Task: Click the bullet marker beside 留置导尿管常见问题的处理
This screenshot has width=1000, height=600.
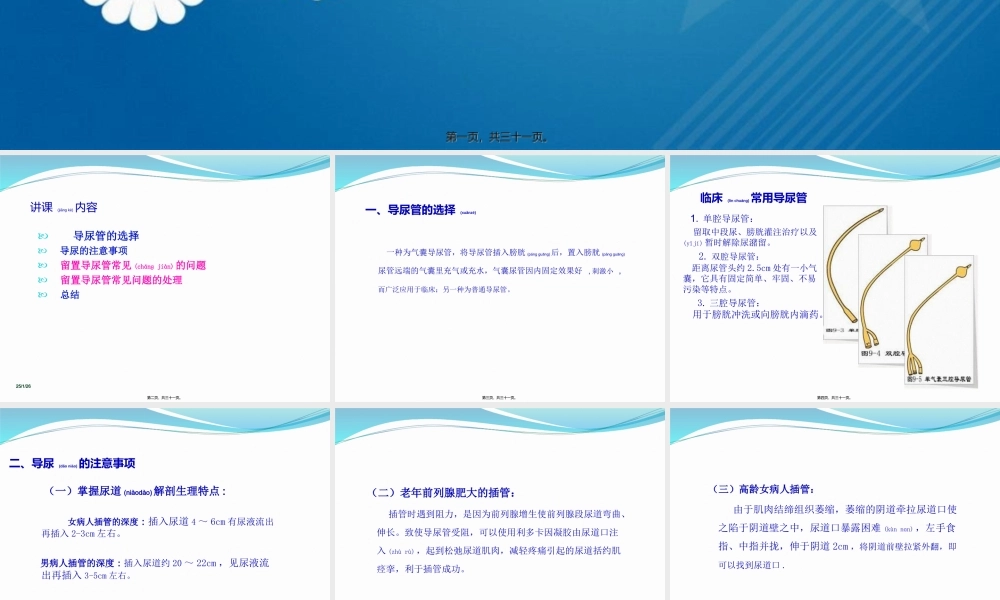Action: 42,279
